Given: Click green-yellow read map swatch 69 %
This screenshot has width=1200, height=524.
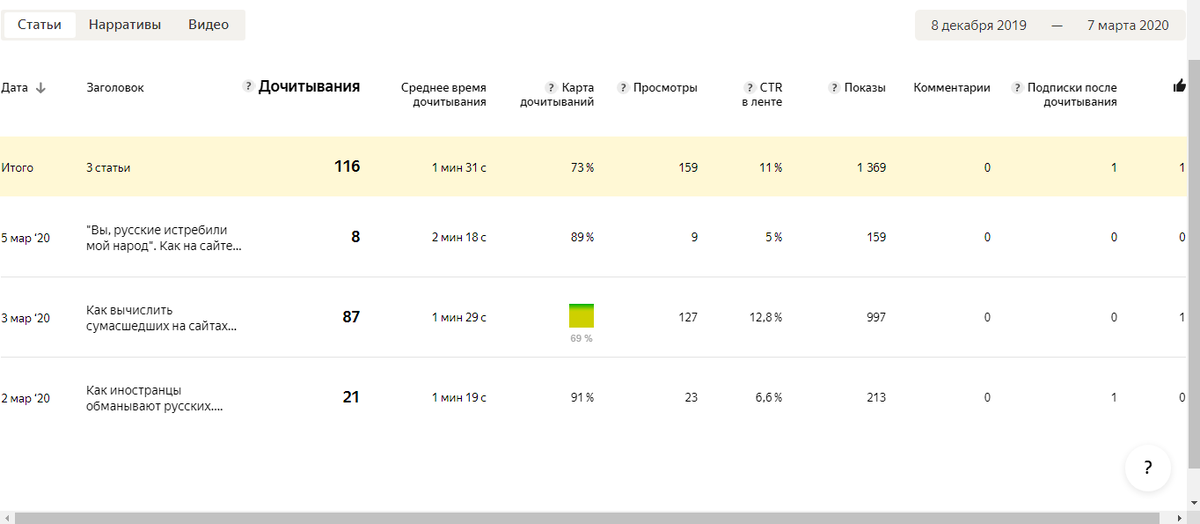Looking at the screenshot, I should 581,316.
